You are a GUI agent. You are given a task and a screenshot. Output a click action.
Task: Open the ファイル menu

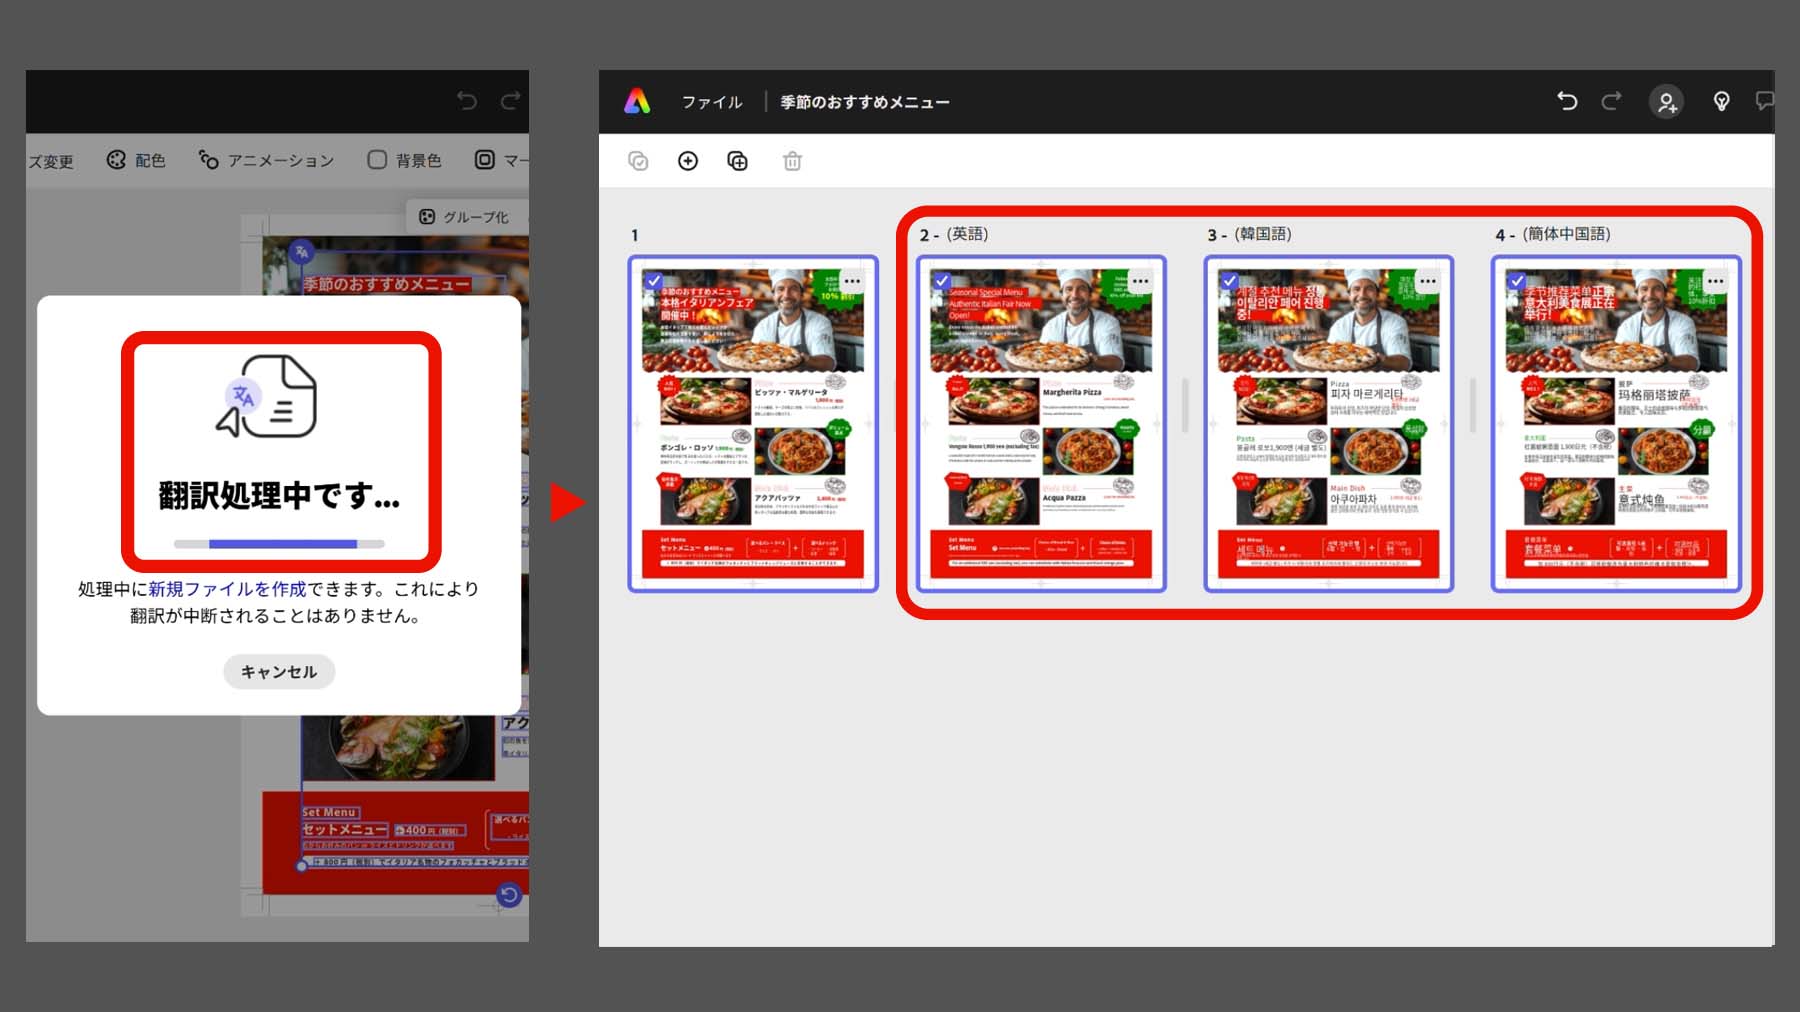click(712, 102)
